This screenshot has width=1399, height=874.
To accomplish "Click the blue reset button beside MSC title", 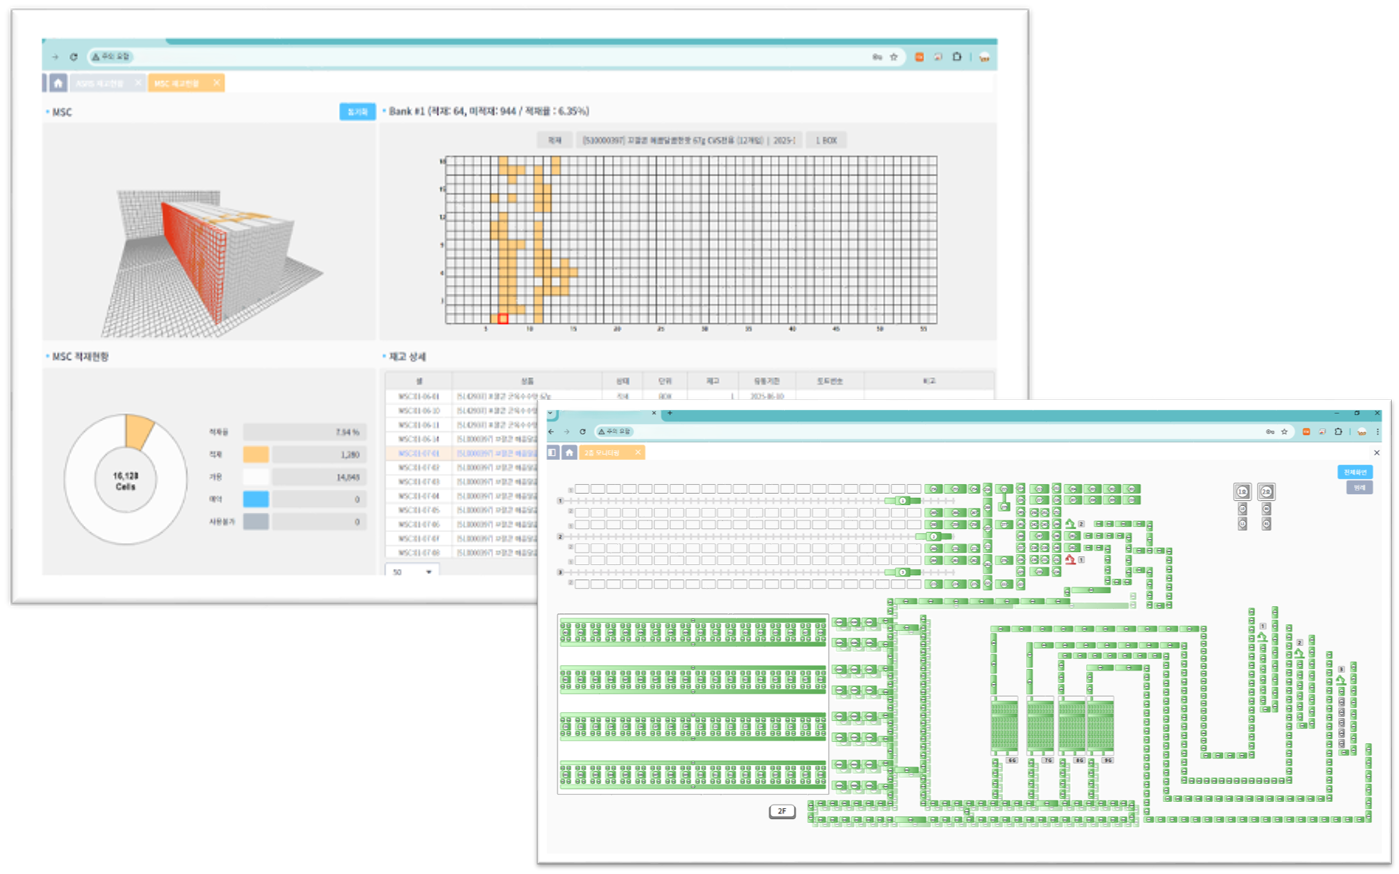I will (357, 112).
